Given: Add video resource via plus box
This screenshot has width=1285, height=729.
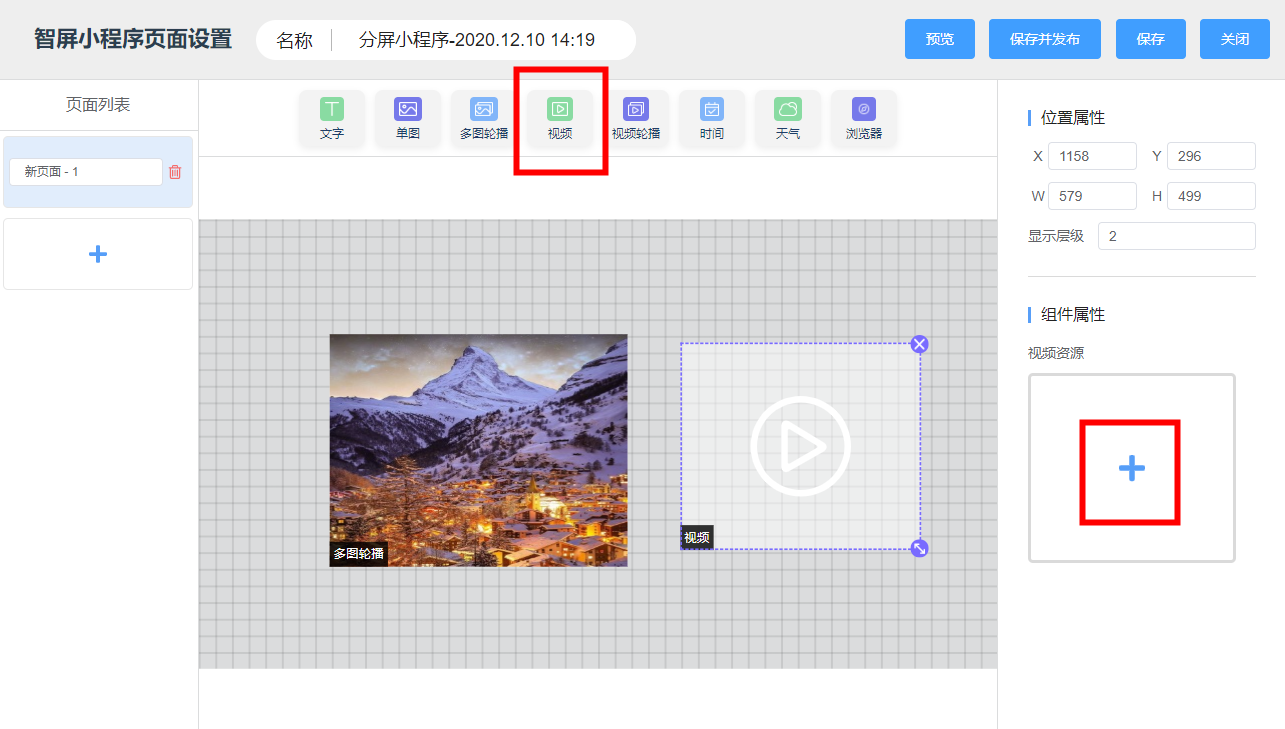Looking at the screenshot, I should [x=1132, y=468].
